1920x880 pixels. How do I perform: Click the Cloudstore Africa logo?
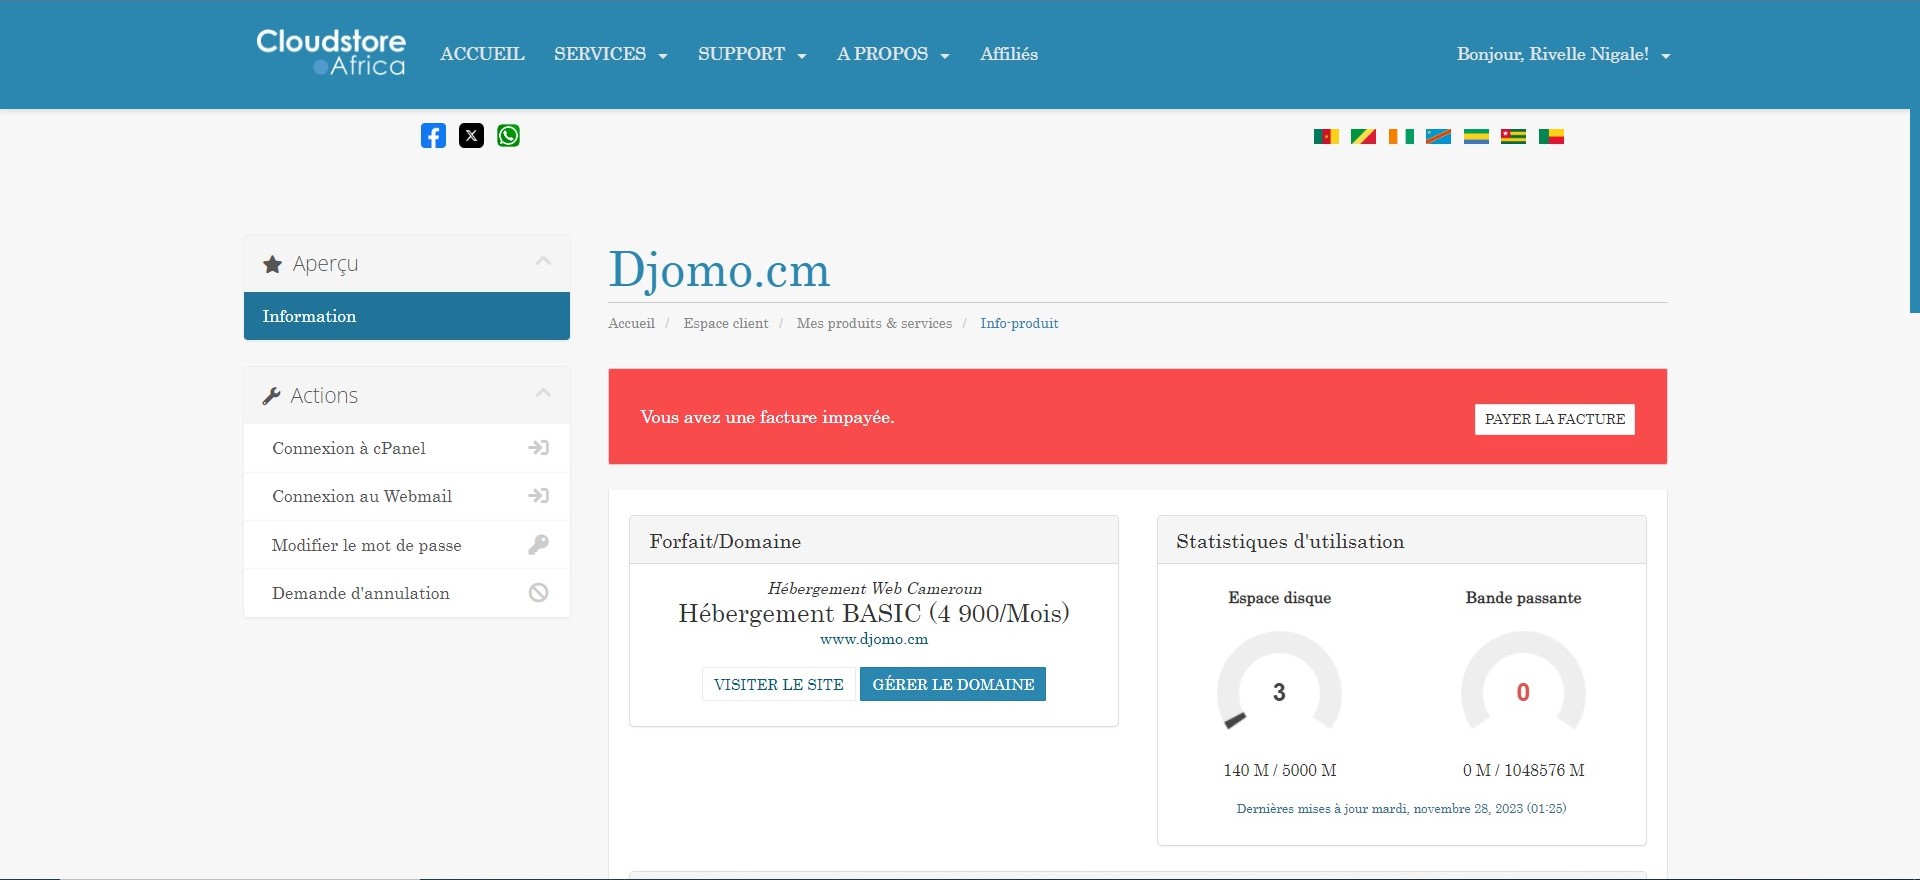(331, 53)
